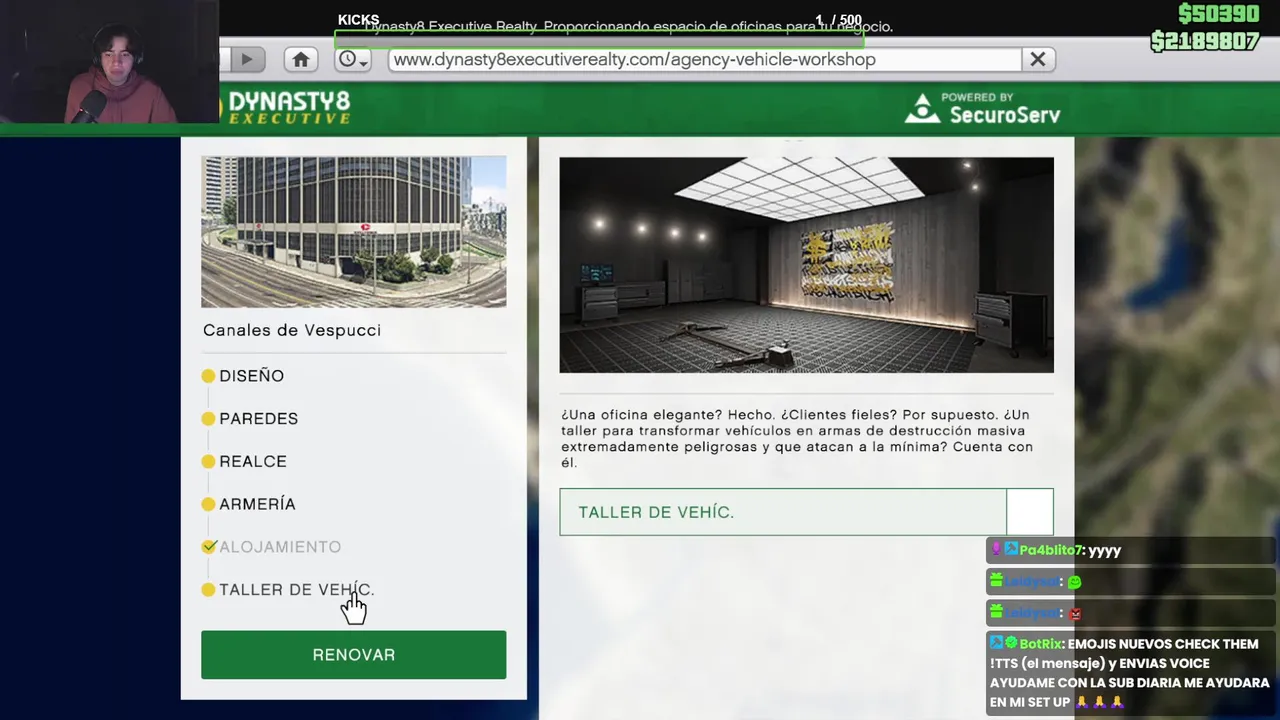Image resolution: width=1280 pixels, height=720 pixels.
Task: Click the website address bar
Action: tap(704, 59)
